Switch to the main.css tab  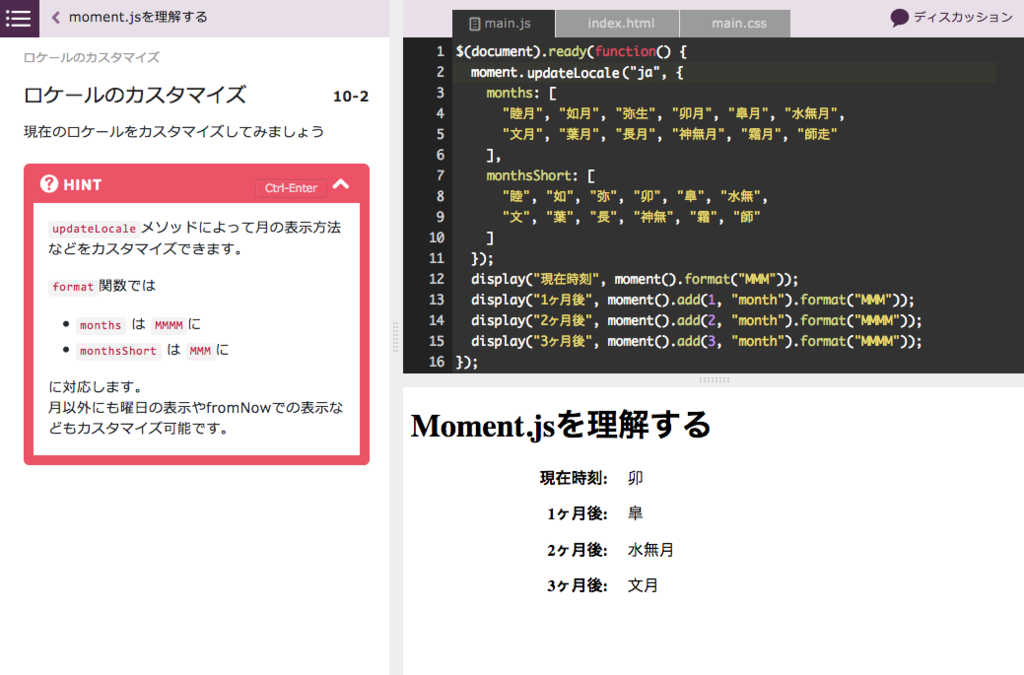[735, 24]
